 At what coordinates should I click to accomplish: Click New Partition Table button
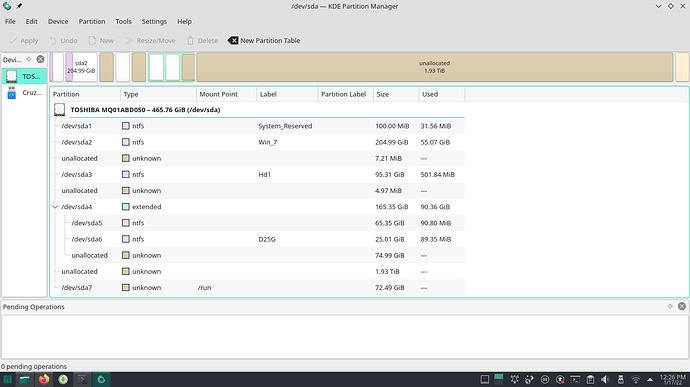[x=264, y=41]
